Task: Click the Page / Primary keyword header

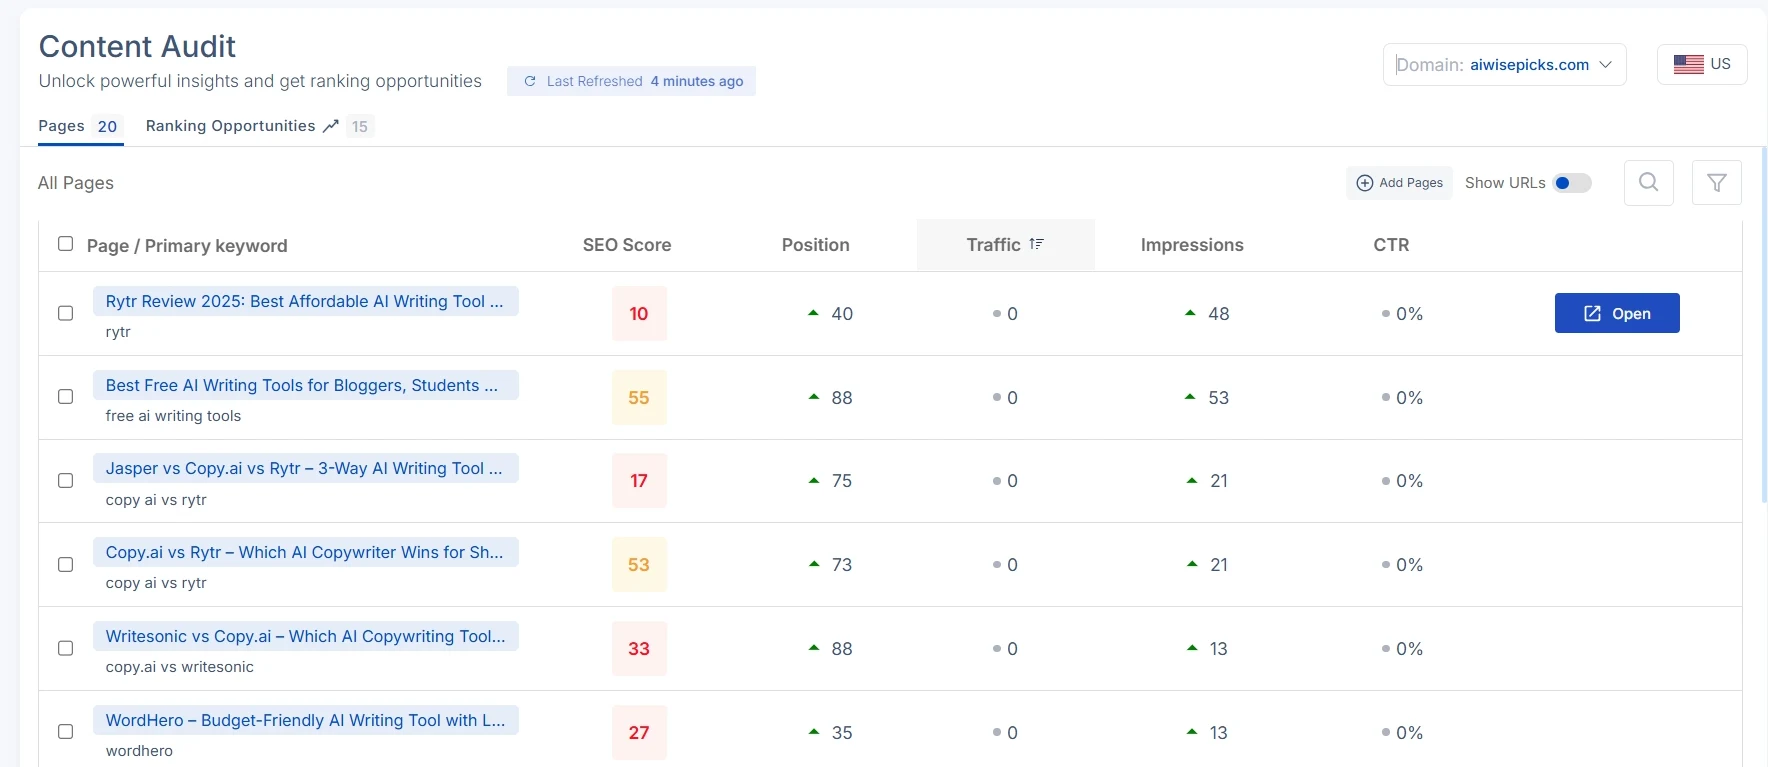Action: pos(187,246)
